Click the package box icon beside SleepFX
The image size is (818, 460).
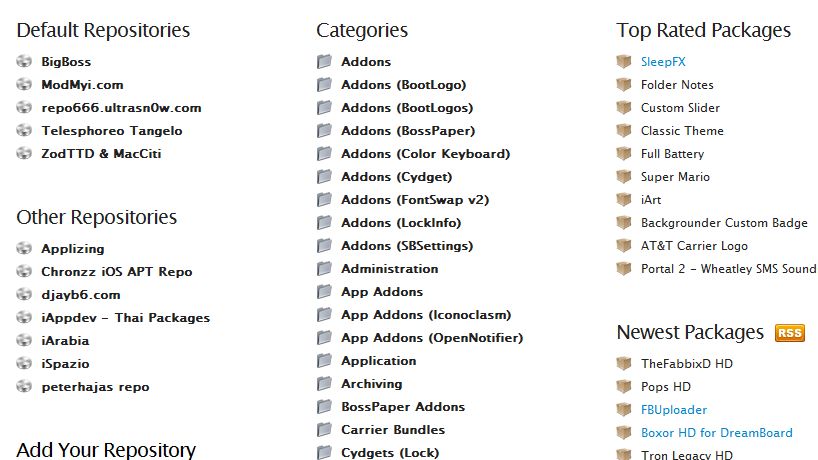coord(625,62)
